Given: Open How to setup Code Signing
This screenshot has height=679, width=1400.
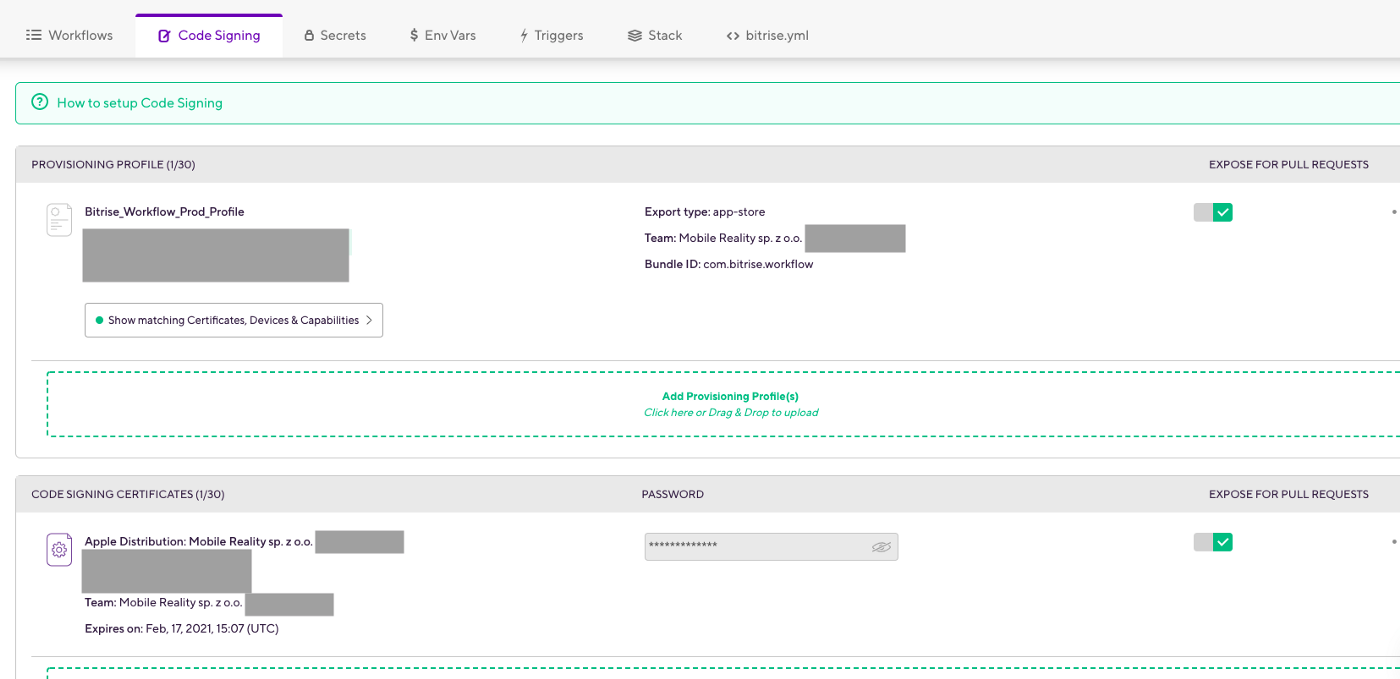Looking at the screenshot, I should [x=140, y=103].
